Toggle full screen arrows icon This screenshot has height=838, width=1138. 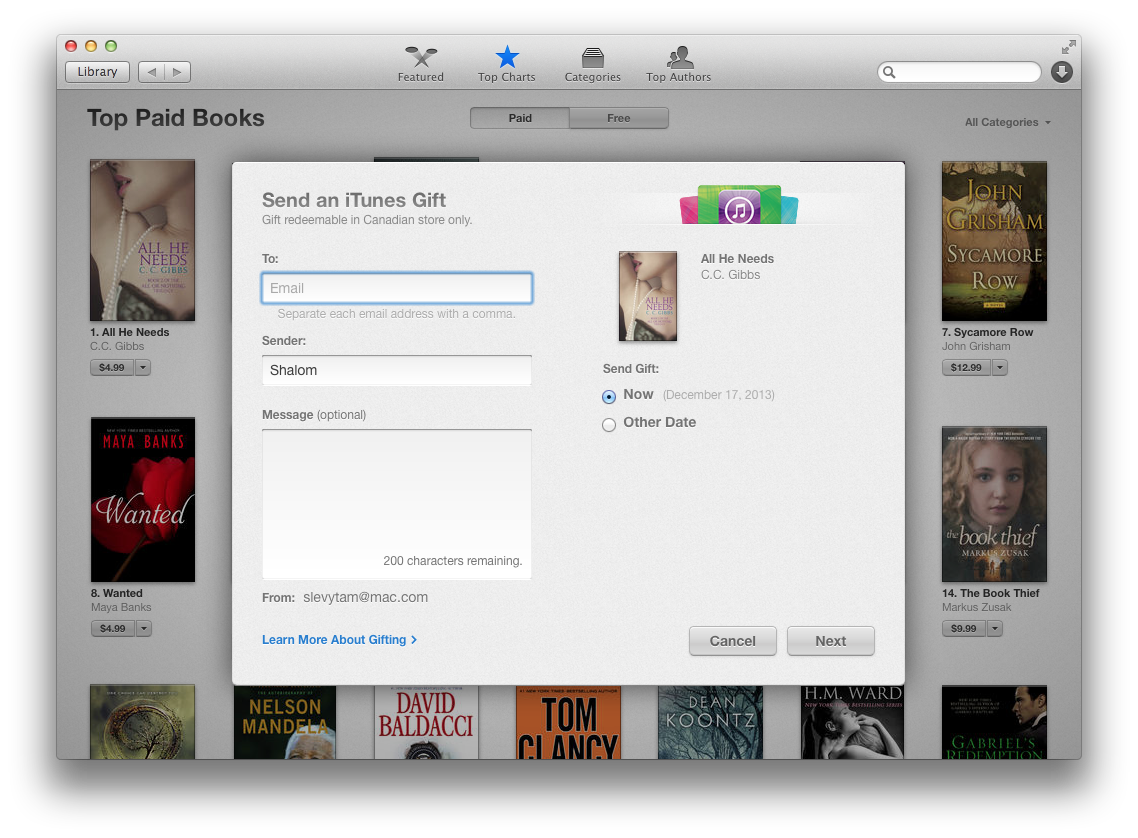1068,47
